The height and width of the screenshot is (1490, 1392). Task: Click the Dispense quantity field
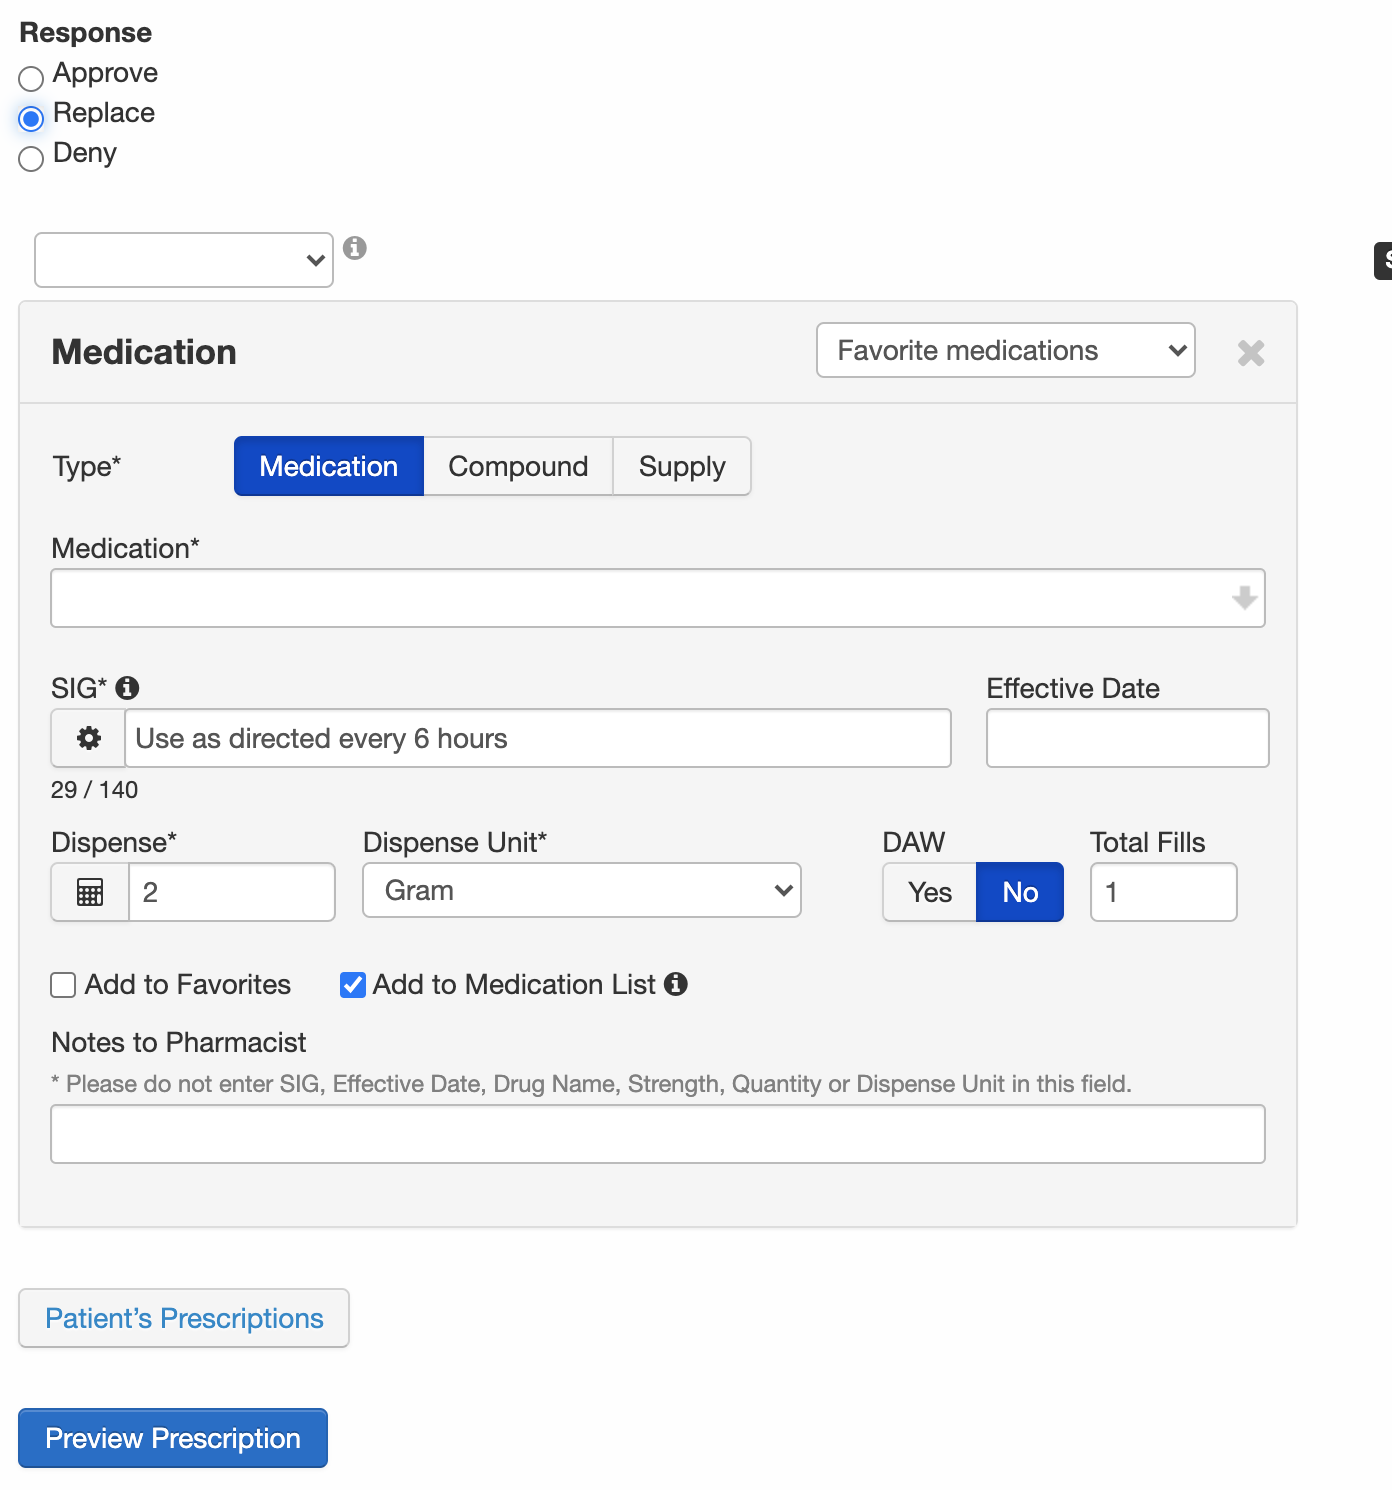pyautogui.click(x=232, y=892)
